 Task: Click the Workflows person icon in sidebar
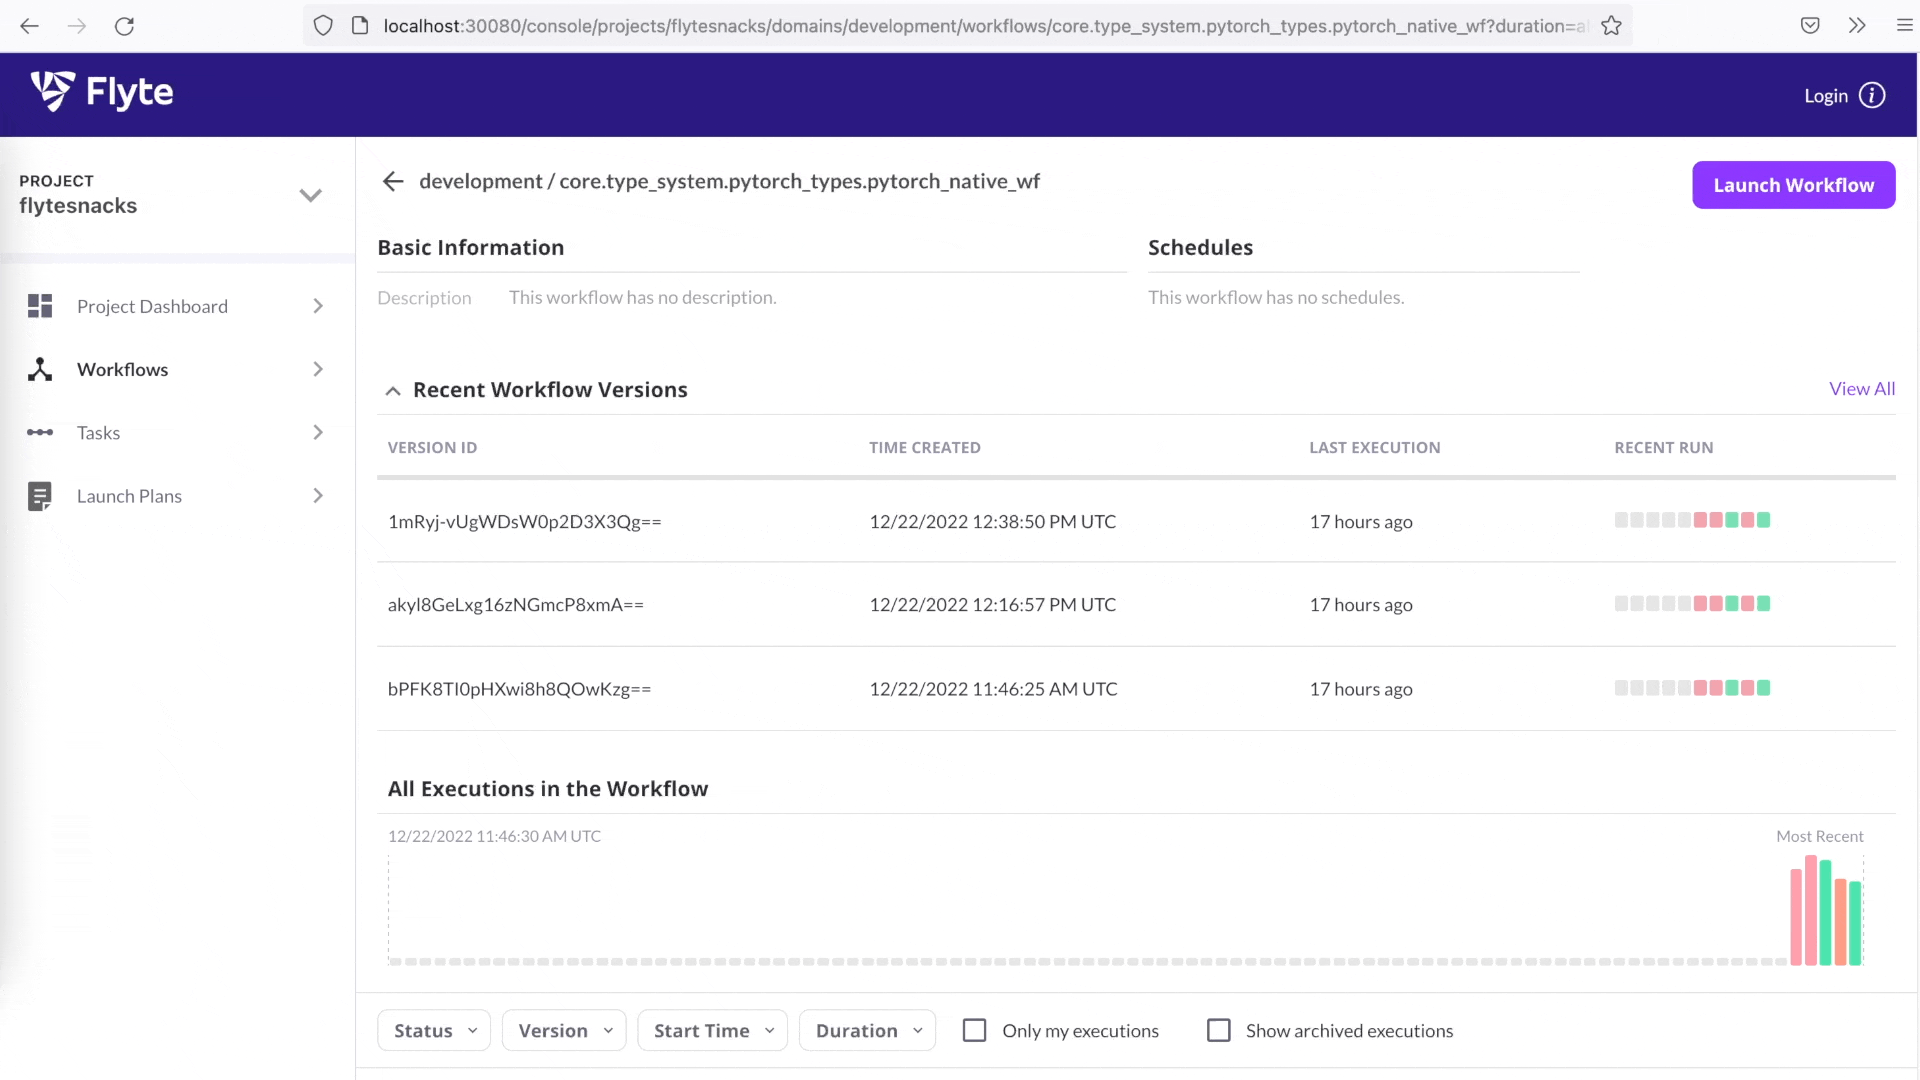tap(40, 369)
